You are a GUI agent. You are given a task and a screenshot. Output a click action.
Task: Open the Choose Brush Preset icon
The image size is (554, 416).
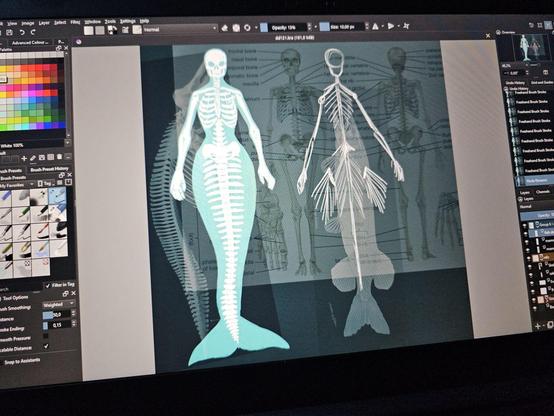point(137,29)
